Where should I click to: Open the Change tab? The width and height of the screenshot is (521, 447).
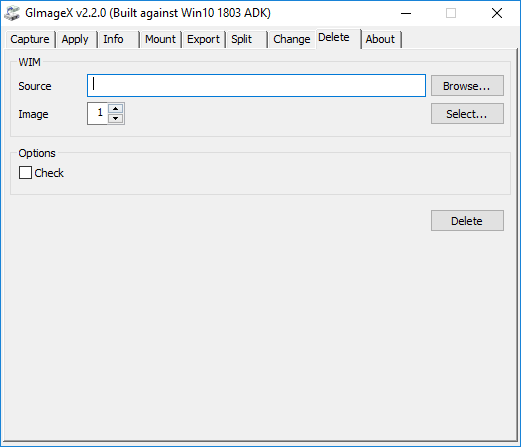pyautogui.click(x=292, y=39)
